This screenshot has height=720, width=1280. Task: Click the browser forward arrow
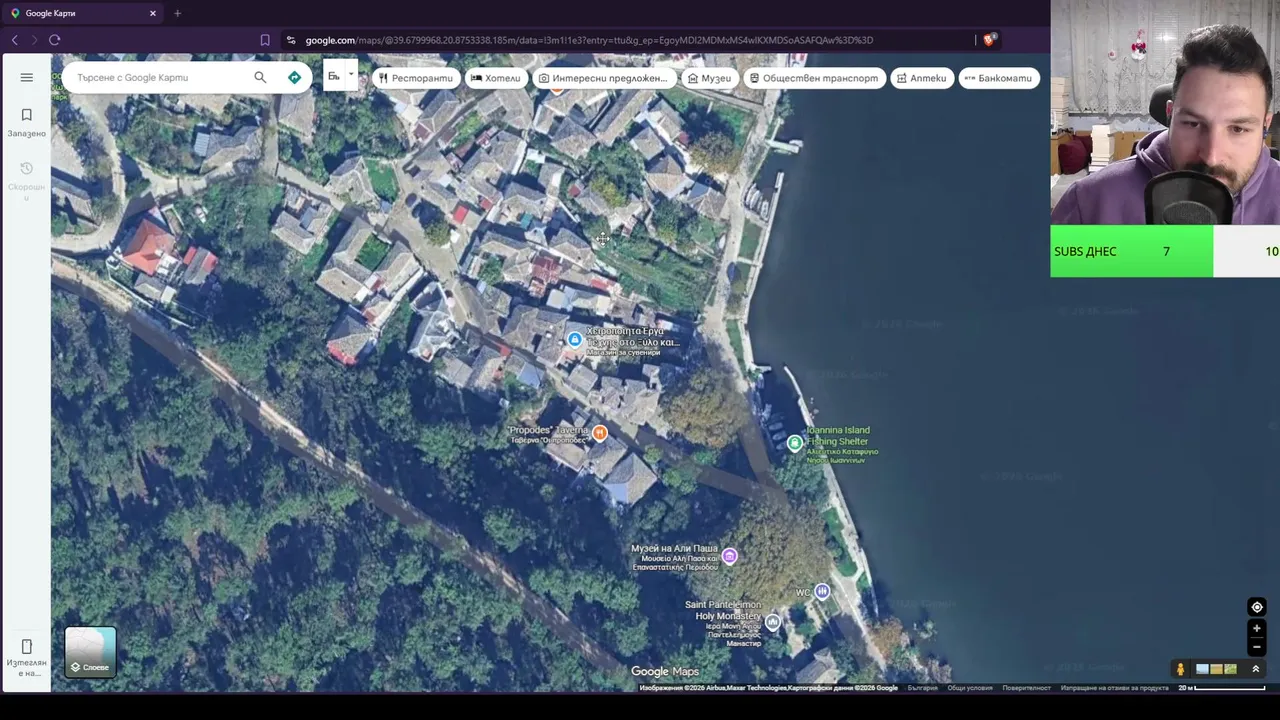point(34,40)
